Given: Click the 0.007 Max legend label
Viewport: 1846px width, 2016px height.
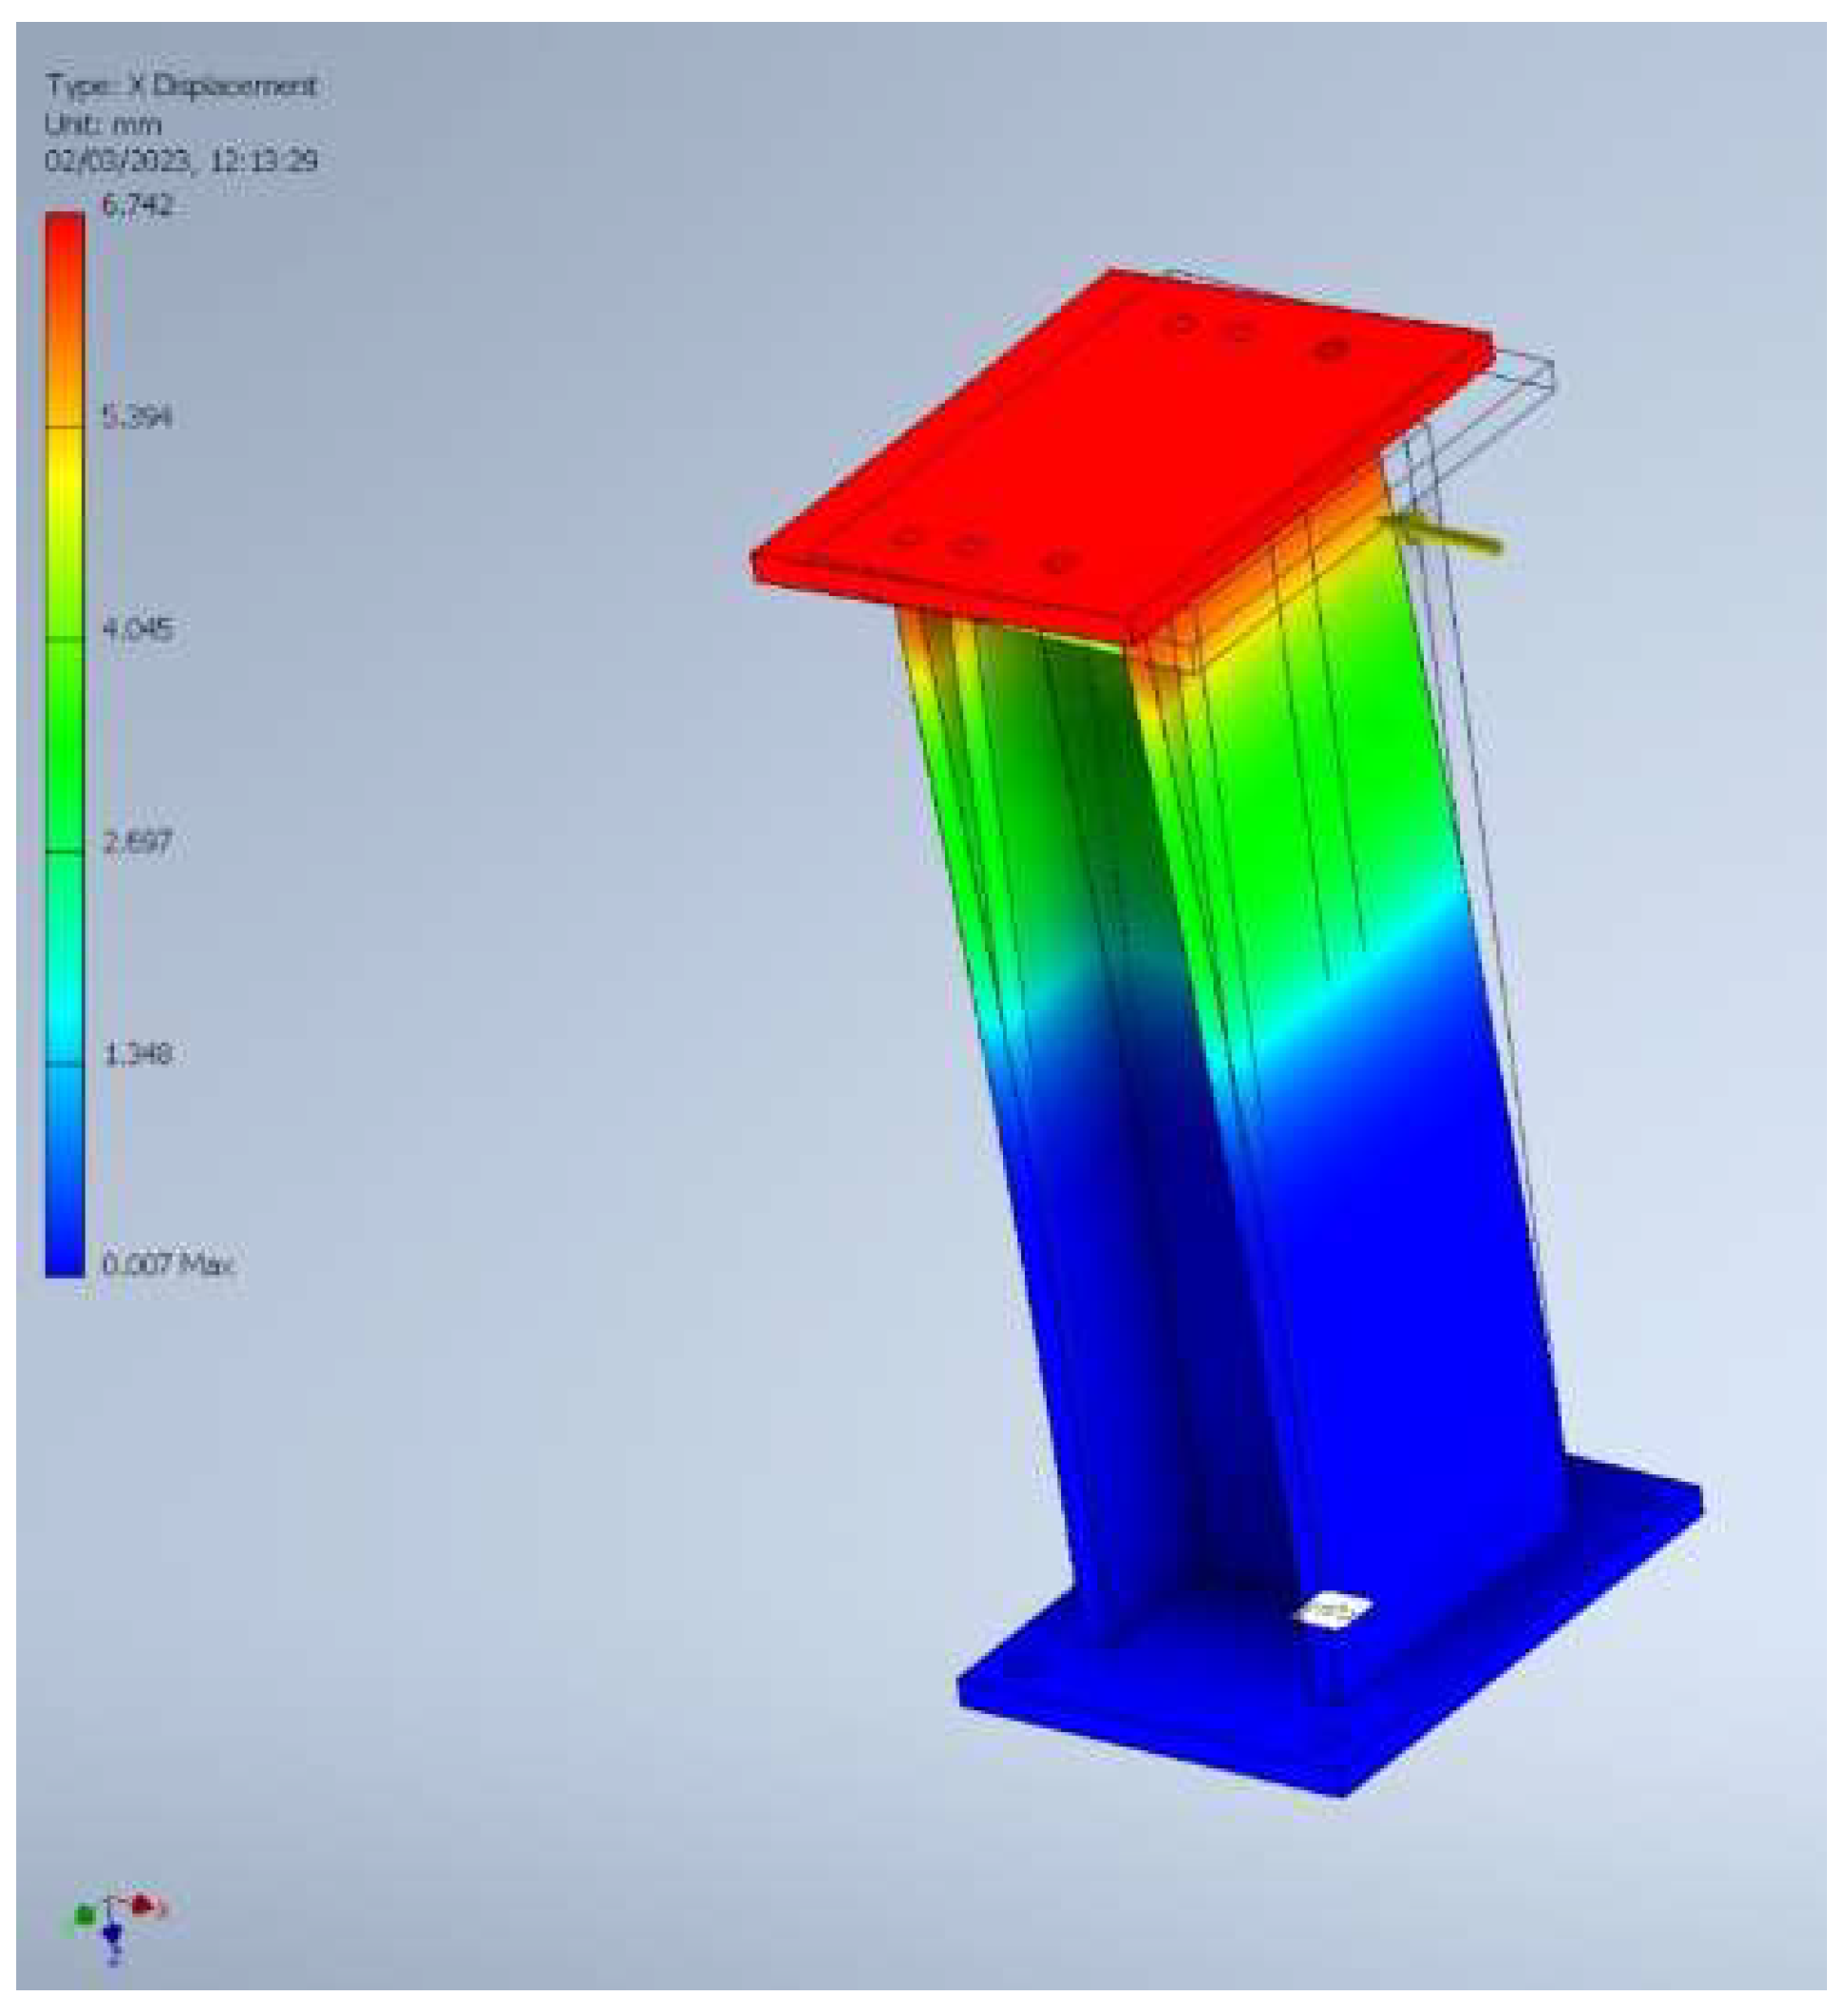Looking at the screenshot, I should pos(169,1265).
